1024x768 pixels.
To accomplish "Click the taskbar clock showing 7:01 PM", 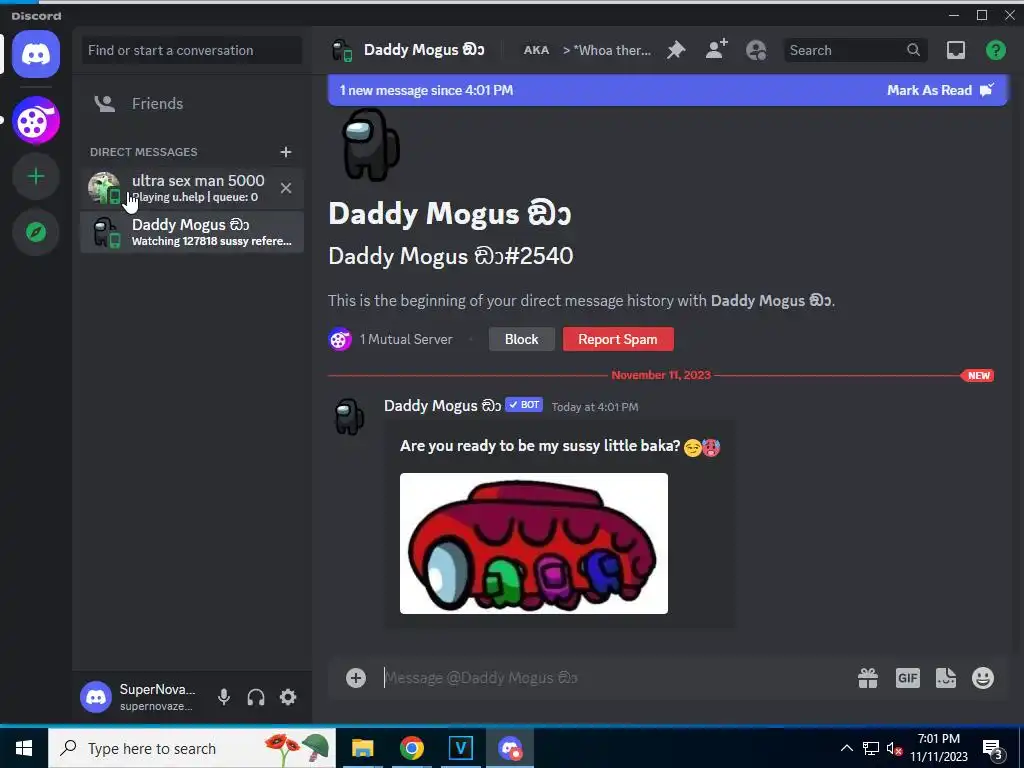I will point(939,748).
